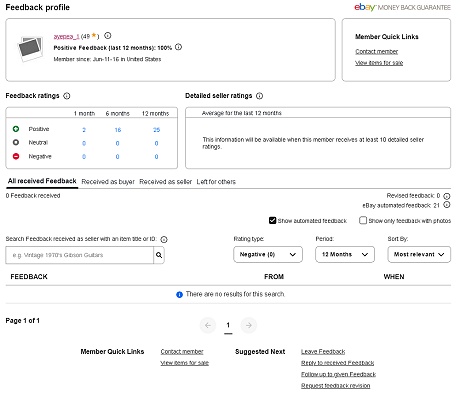Open the Feedback ratings info icon
Viewport: 460px width, 400px height.
pos(67,96)
